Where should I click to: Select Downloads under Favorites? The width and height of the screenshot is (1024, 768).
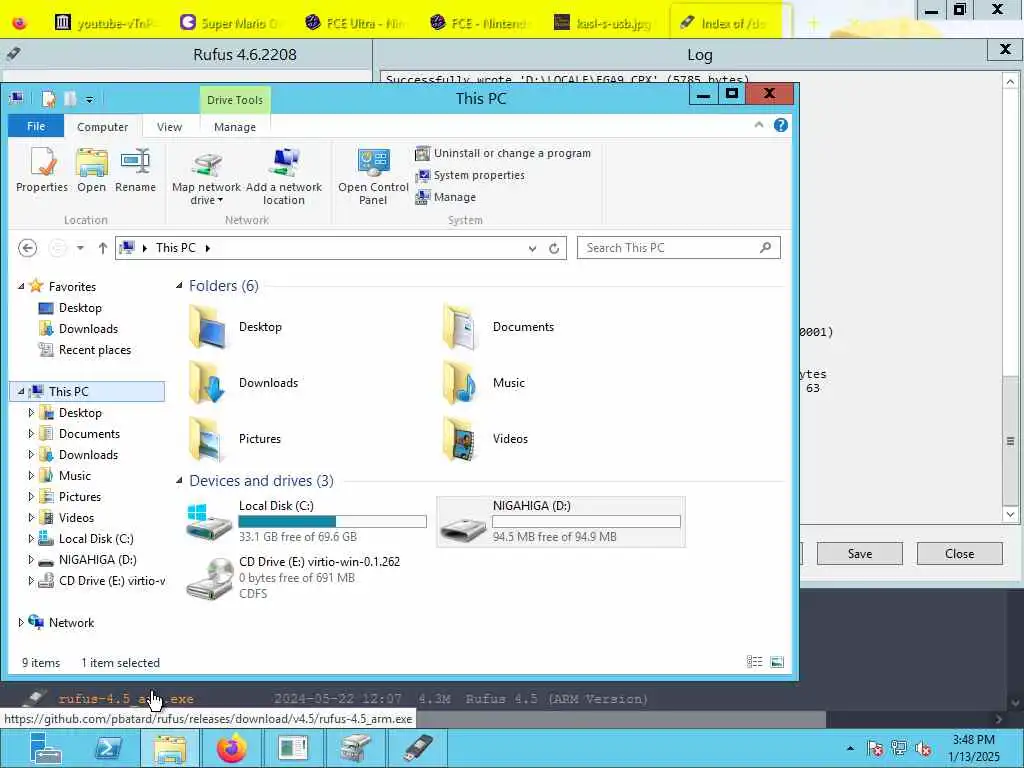(x=88, y=328)
